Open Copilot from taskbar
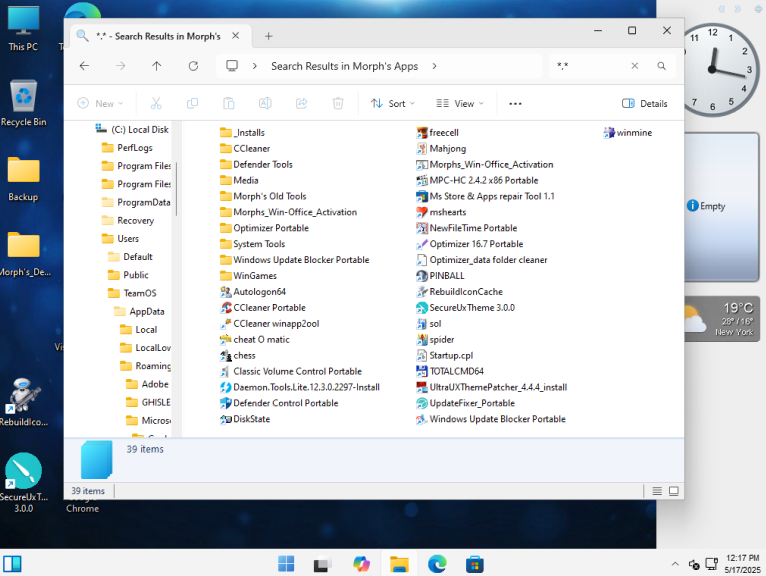The width and height of the screenshot is (766, 576). tap(362, 564)
